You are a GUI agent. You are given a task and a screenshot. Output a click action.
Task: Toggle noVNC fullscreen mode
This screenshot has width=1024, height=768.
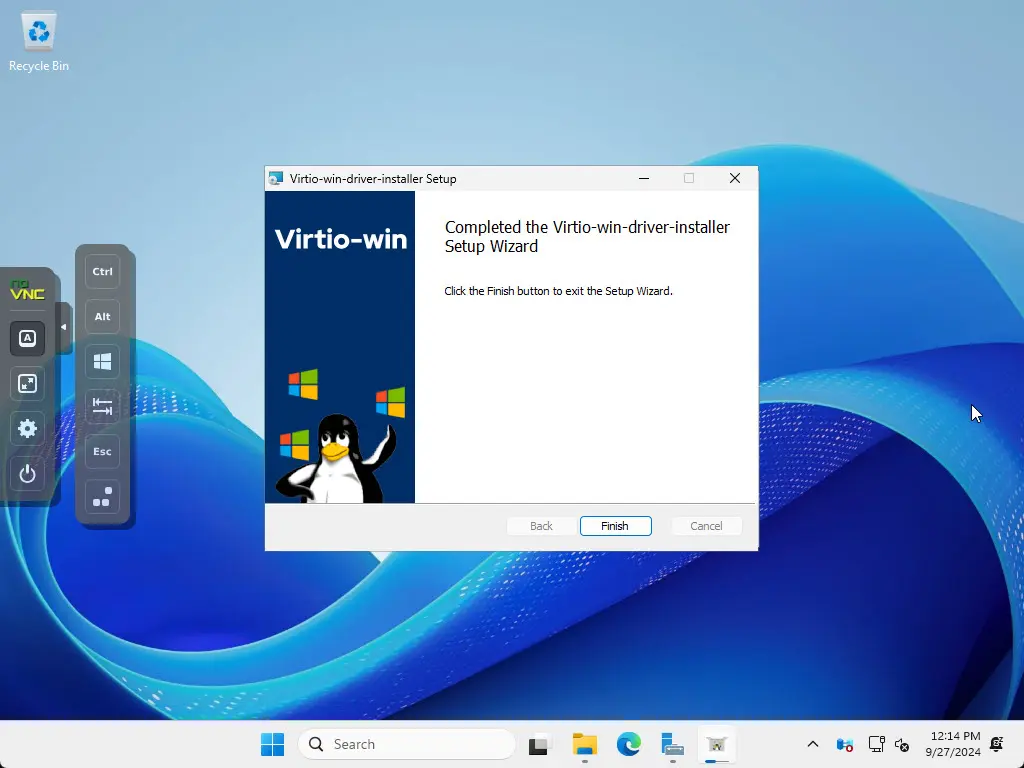(28, 383)
